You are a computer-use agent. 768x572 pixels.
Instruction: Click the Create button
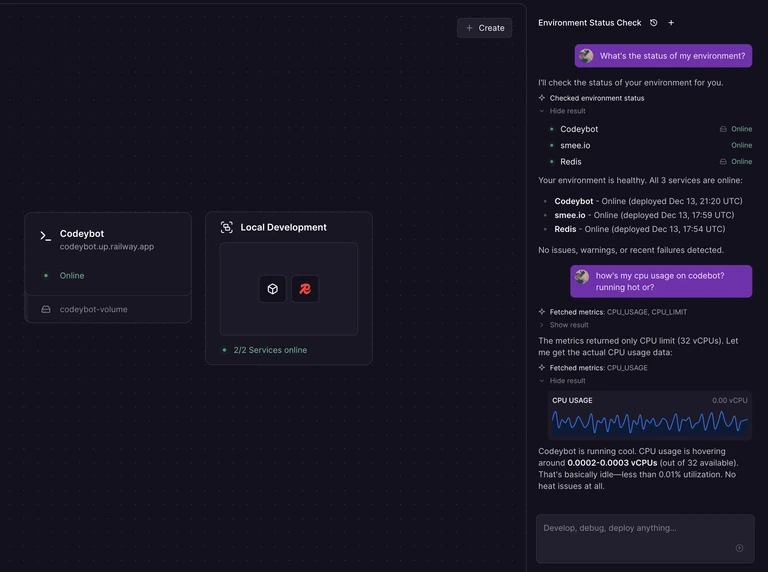(484, 28)
